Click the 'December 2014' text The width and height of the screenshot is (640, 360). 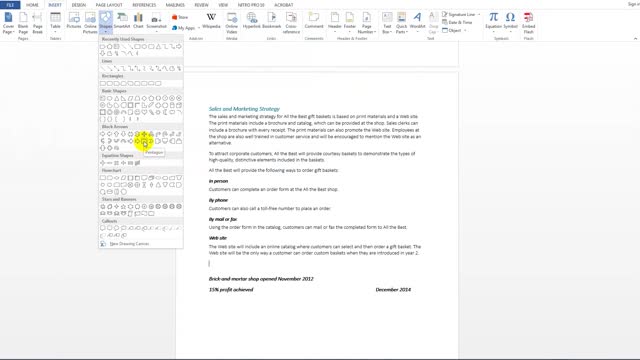tap(393, 289)
